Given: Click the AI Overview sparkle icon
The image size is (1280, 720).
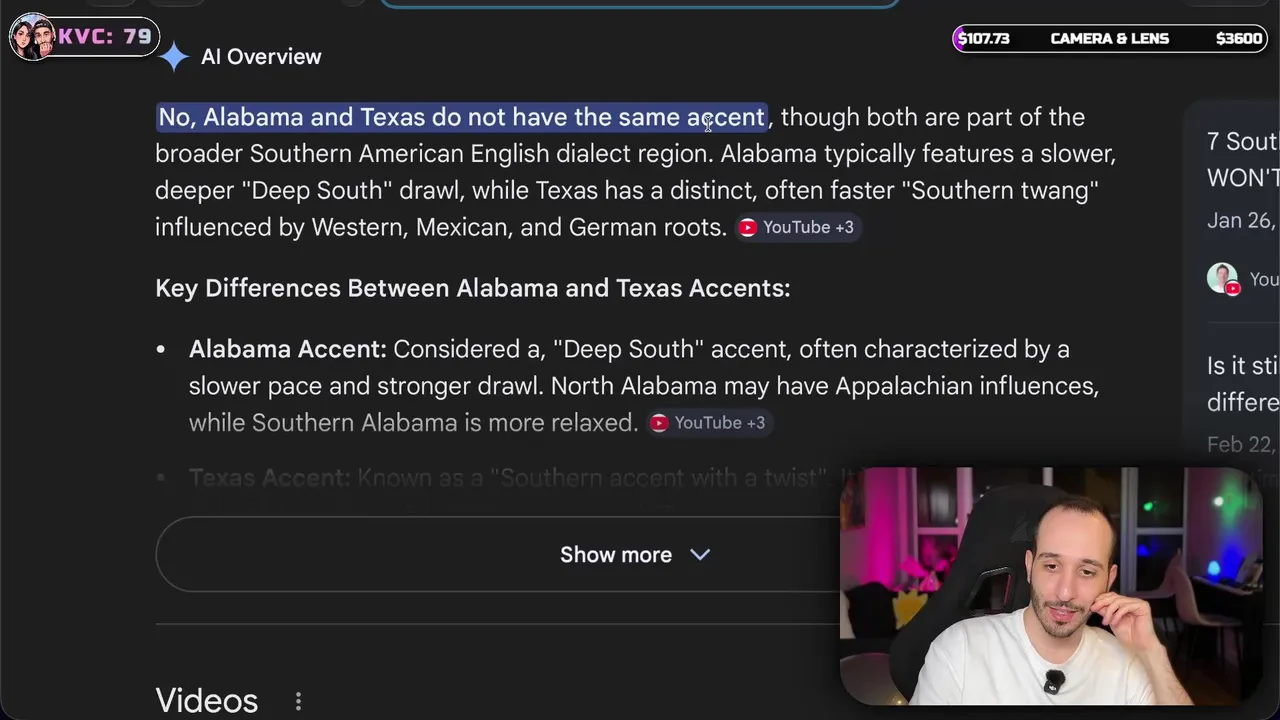Looking at the screenshot, I should click(174, 57).
